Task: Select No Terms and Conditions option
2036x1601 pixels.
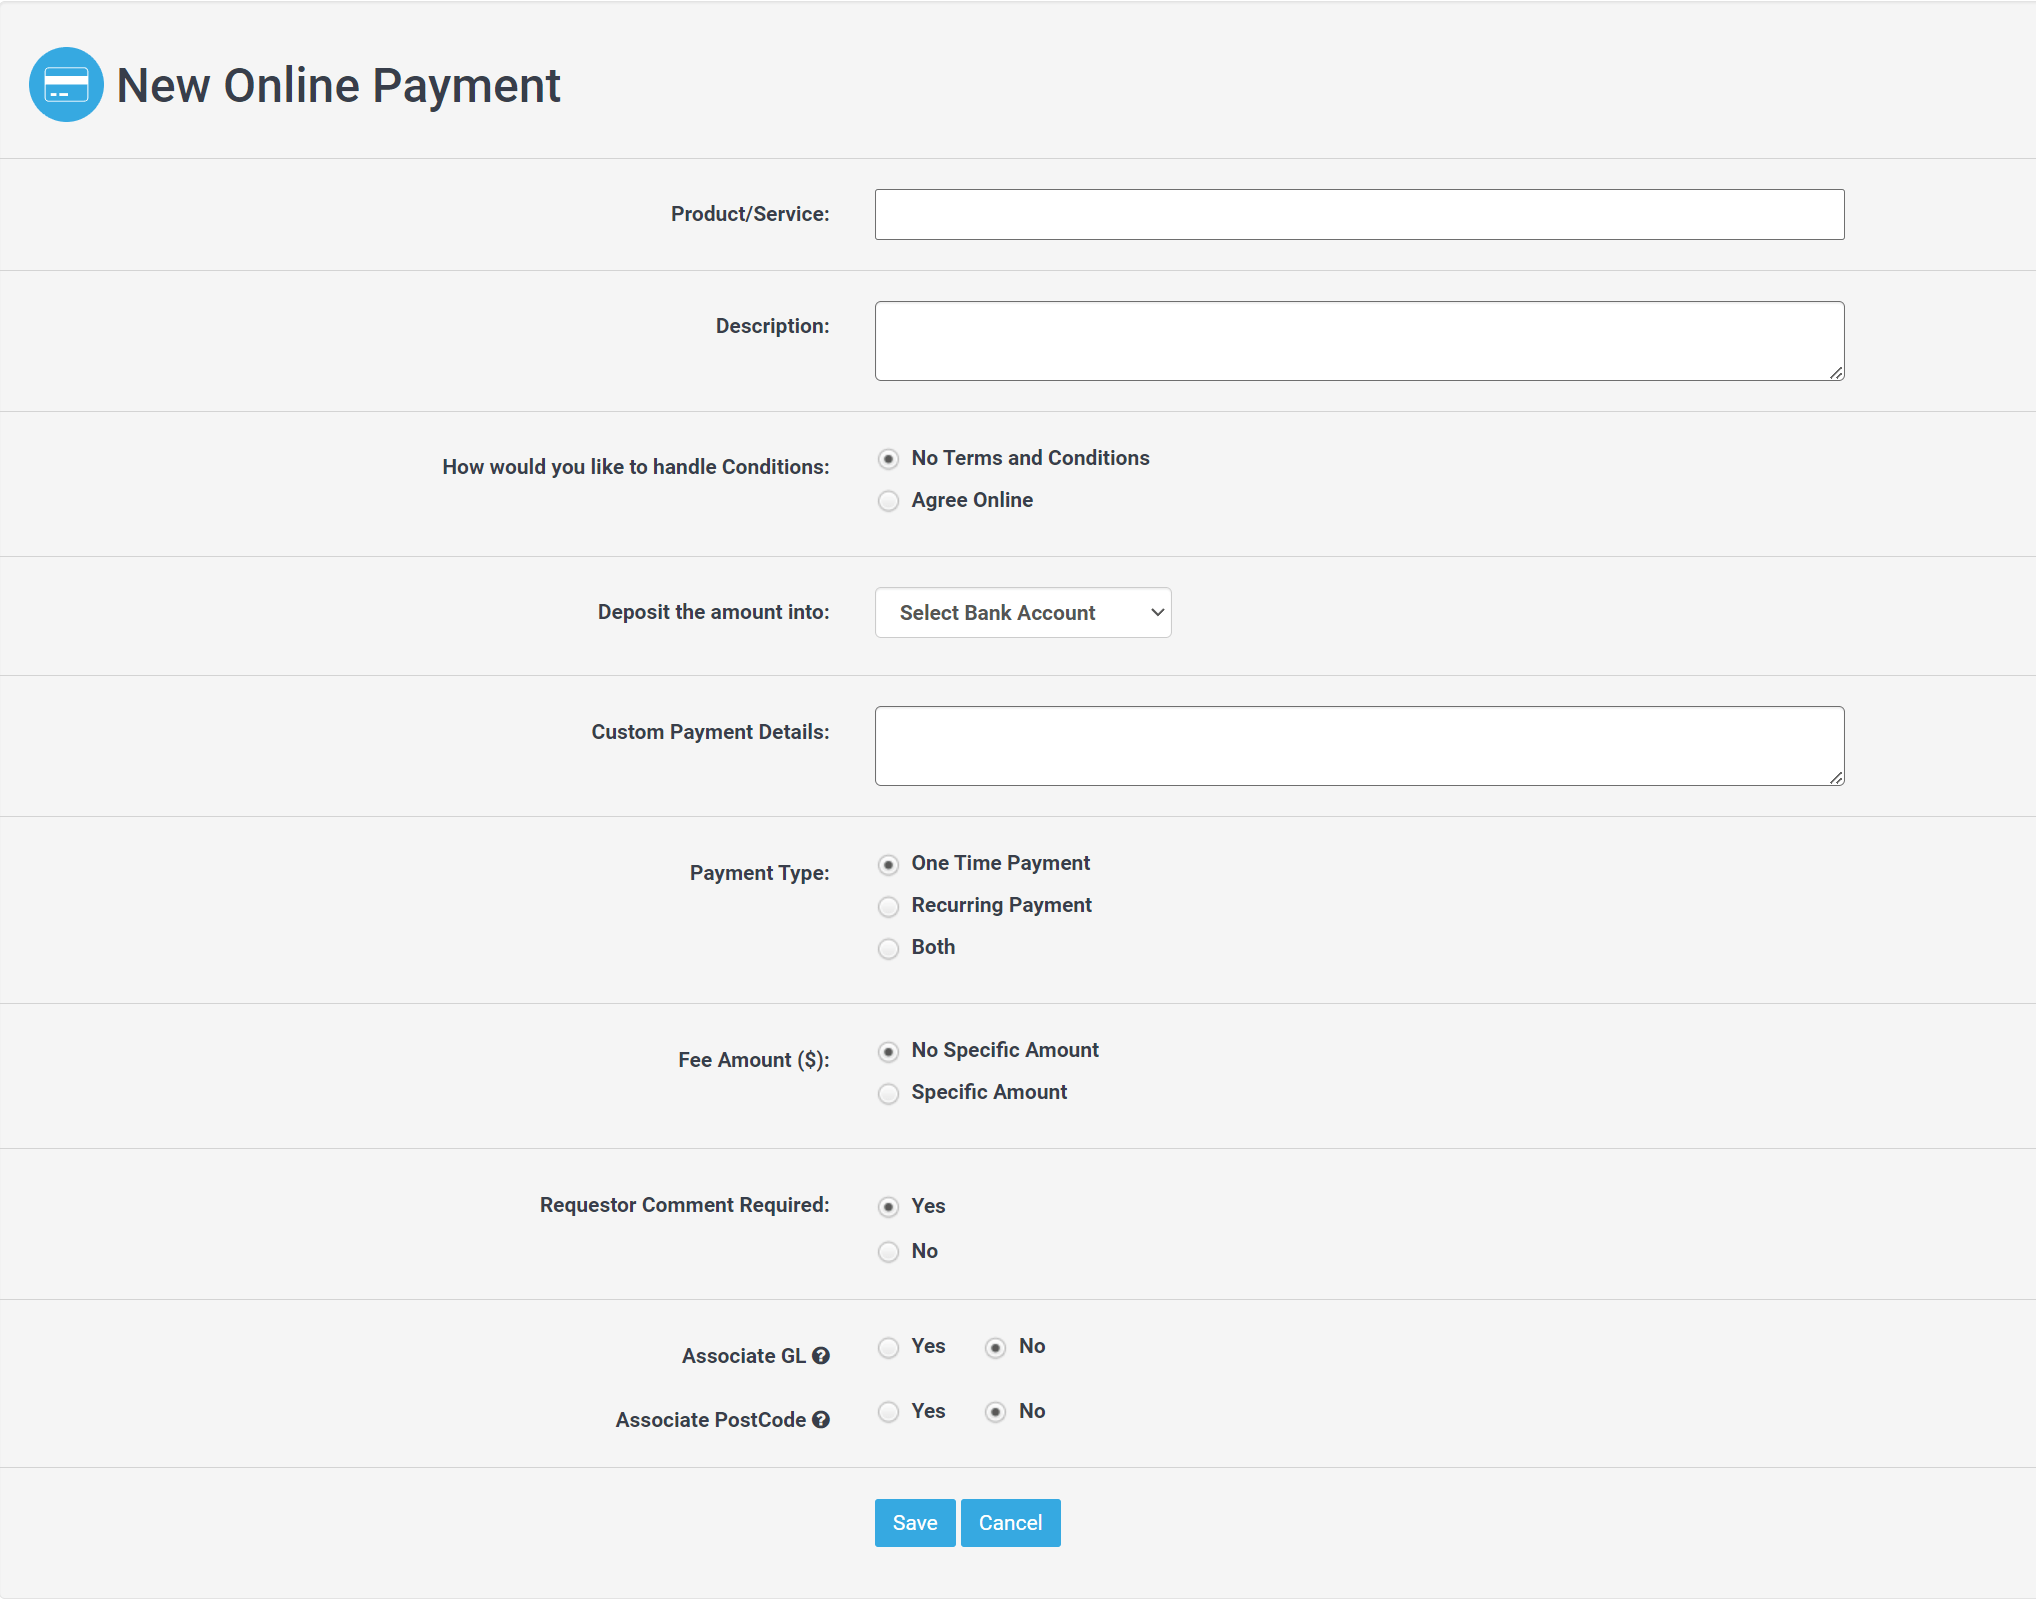Action: tap(888, 459)
